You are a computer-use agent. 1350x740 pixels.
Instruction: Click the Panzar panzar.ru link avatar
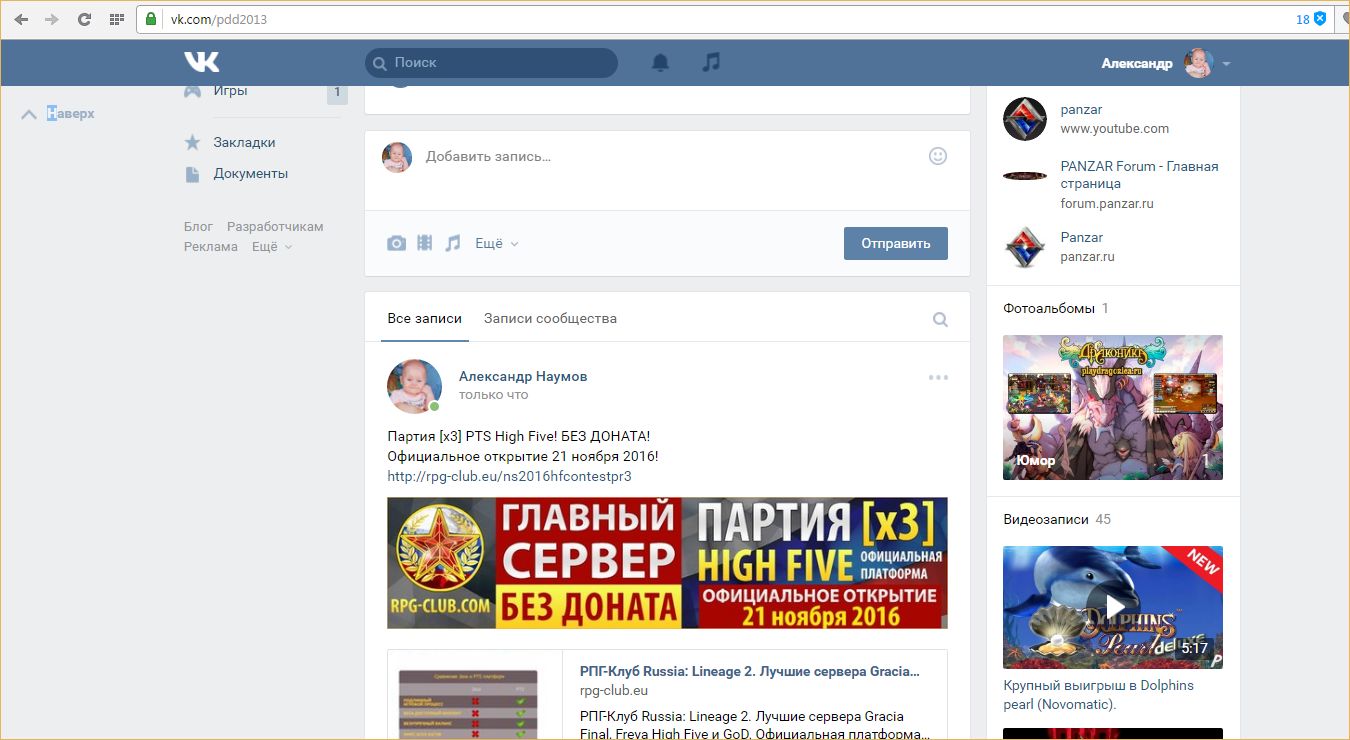point(1025,247)
